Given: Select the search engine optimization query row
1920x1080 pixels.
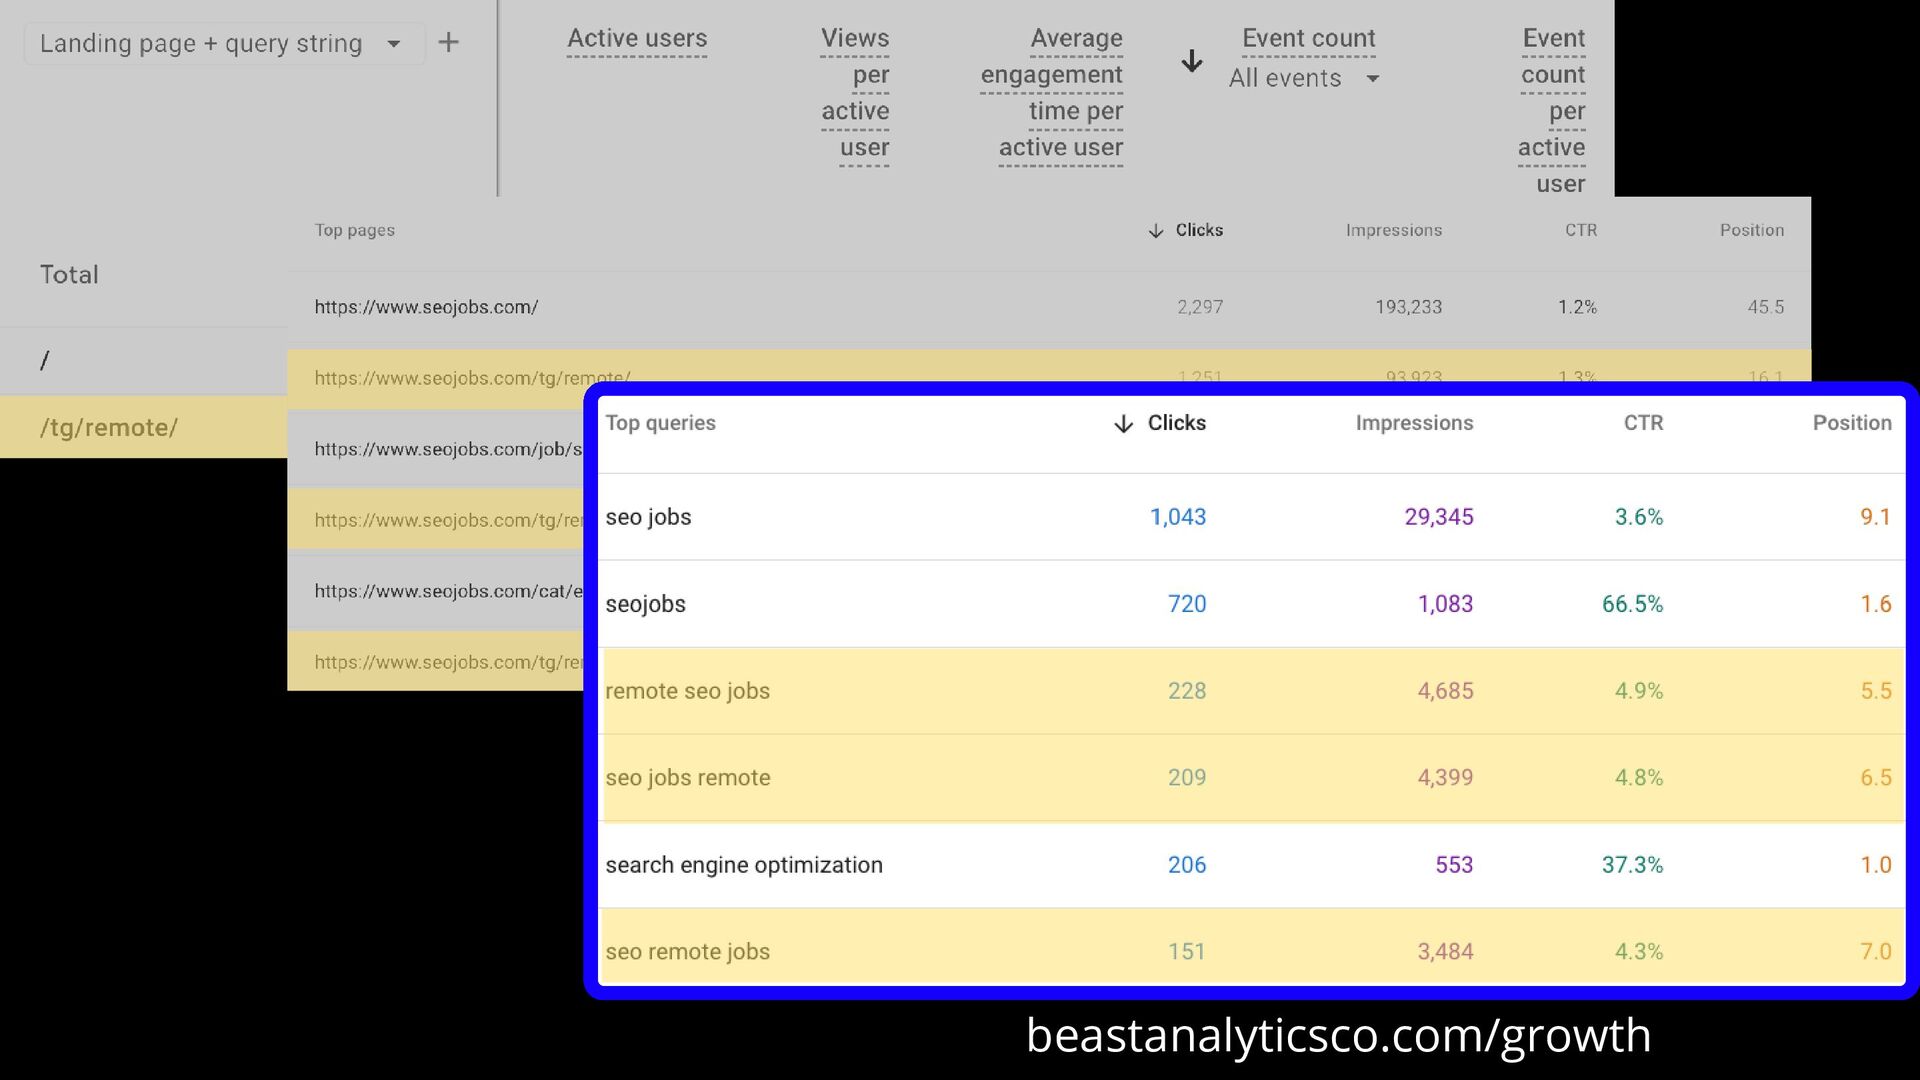Looking at the screenshot, I should 743,865.
